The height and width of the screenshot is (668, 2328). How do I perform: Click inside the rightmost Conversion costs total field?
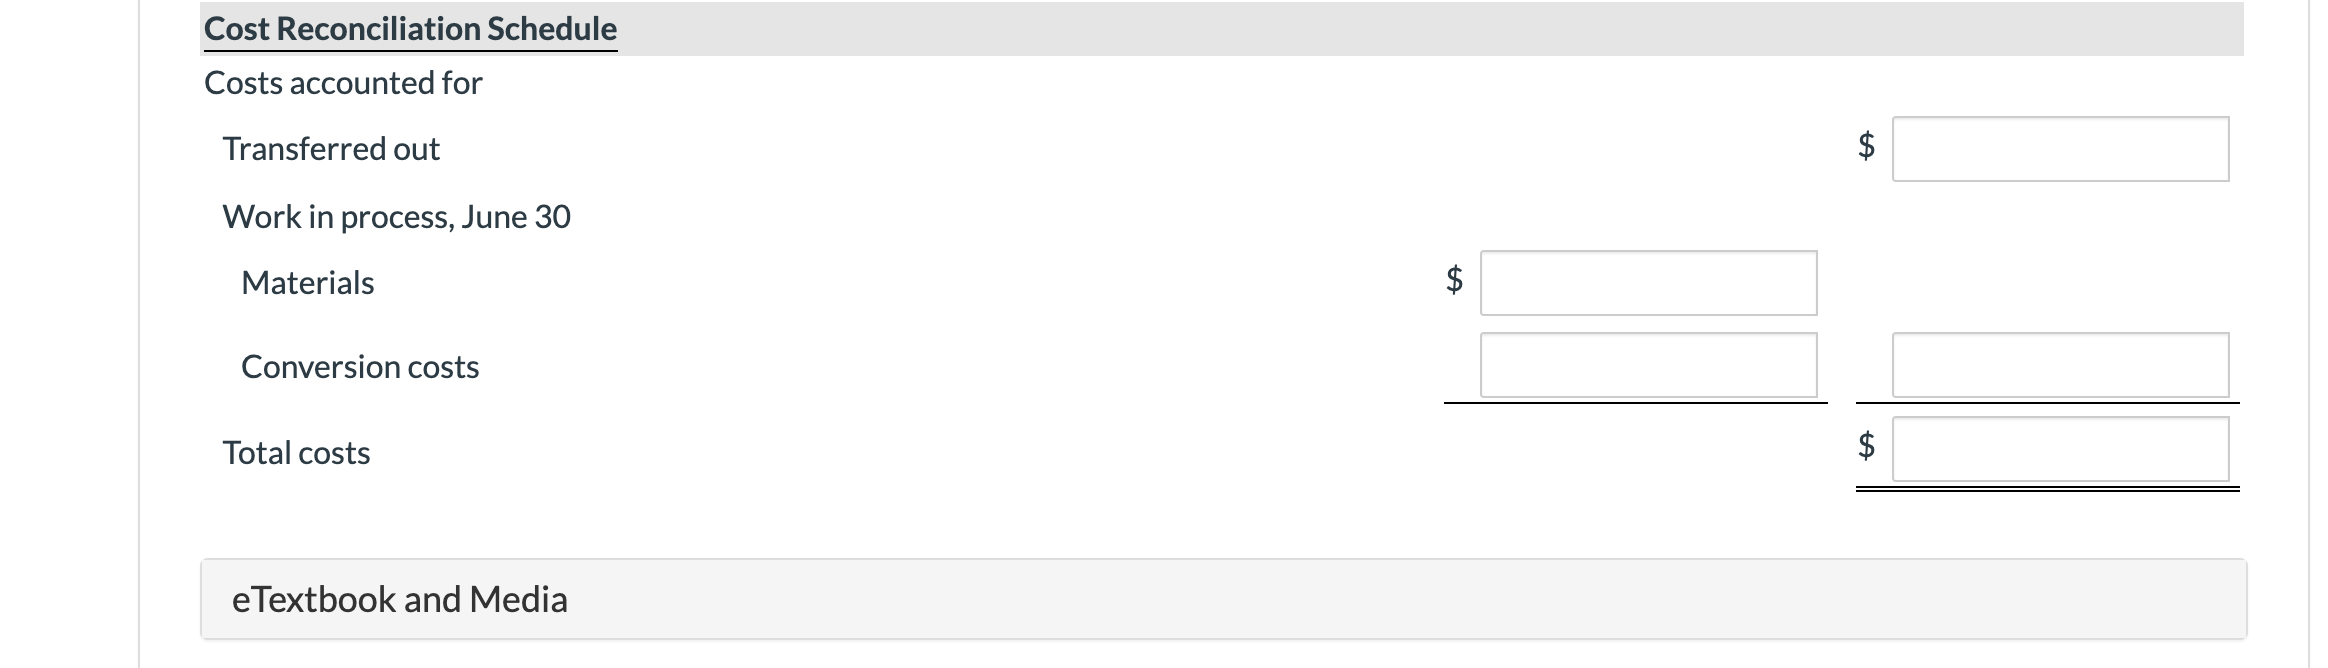2059,365
